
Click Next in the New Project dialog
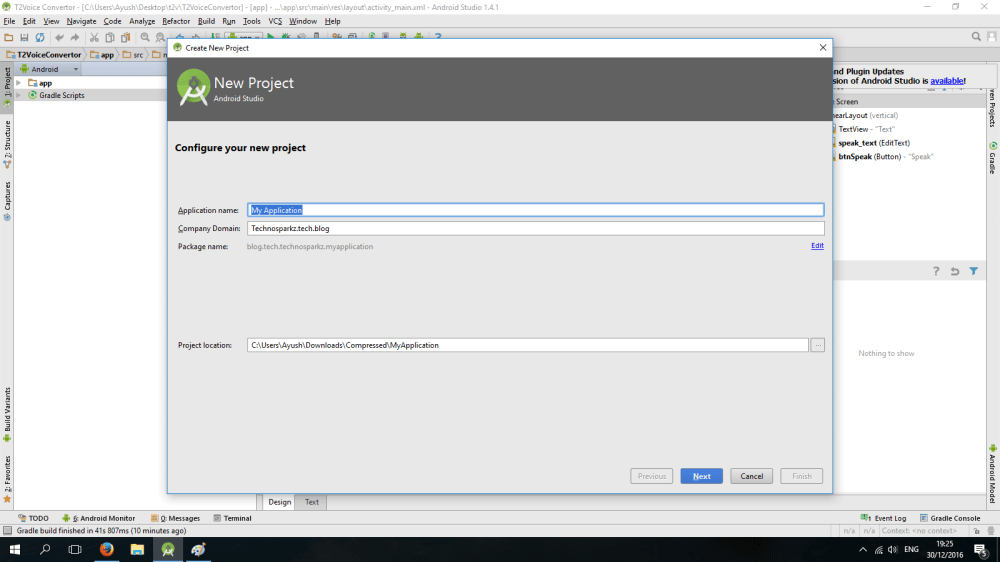click(x=701, y=476)
